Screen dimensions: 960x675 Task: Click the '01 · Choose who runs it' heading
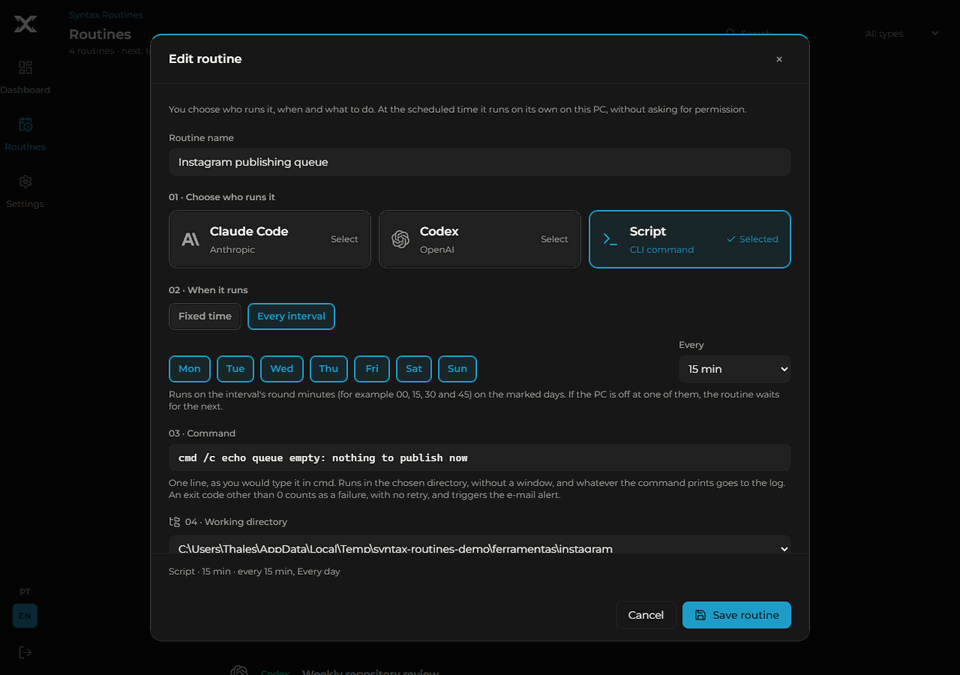tap(222, 197)
